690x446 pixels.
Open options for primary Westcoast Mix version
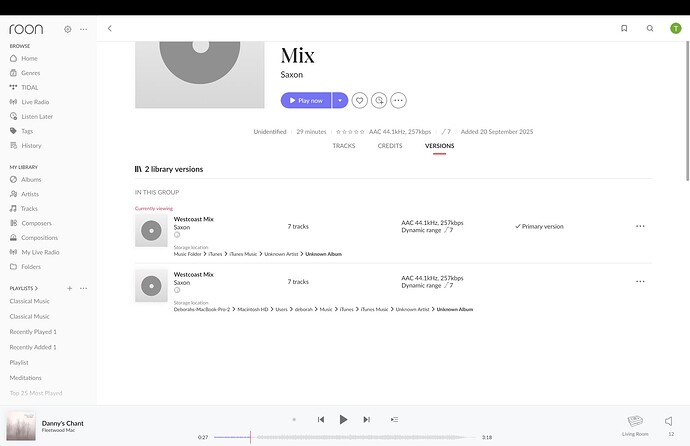point(640,226)
